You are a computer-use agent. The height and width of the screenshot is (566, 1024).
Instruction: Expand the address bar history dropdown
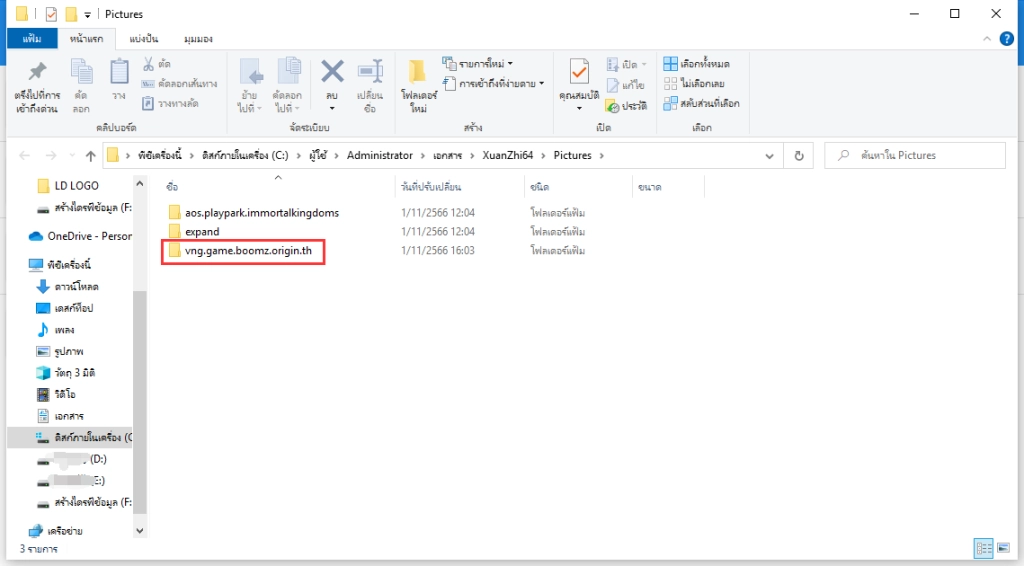tap(768, 156)
